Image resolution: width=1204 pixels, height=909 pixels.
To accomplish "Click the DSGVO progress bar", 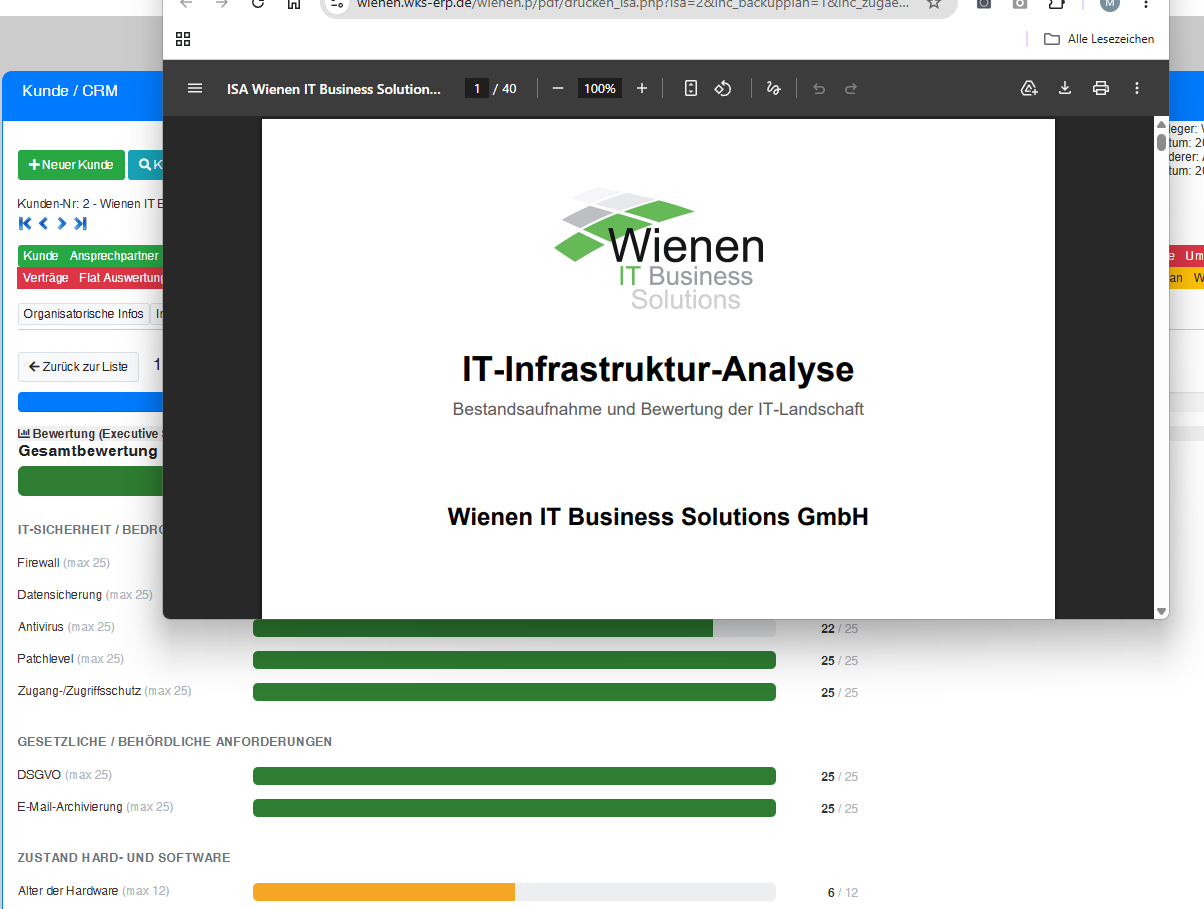I will pyautogui.click(x=514, y=776).
